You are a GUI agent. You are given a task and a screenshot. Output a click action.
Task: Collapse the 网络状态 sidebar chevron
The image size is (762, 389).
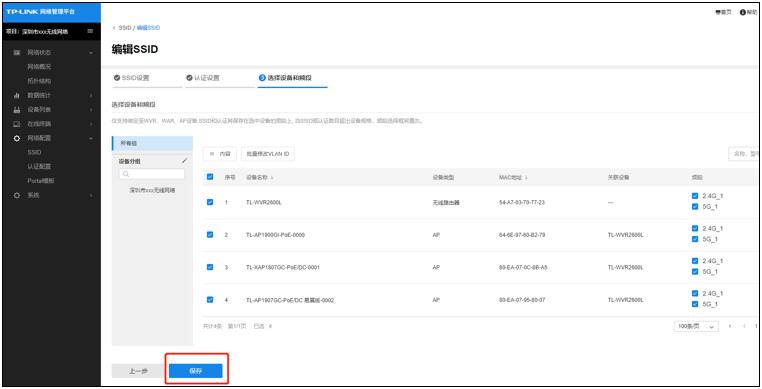pyautogui.click(x=91, y=53)
